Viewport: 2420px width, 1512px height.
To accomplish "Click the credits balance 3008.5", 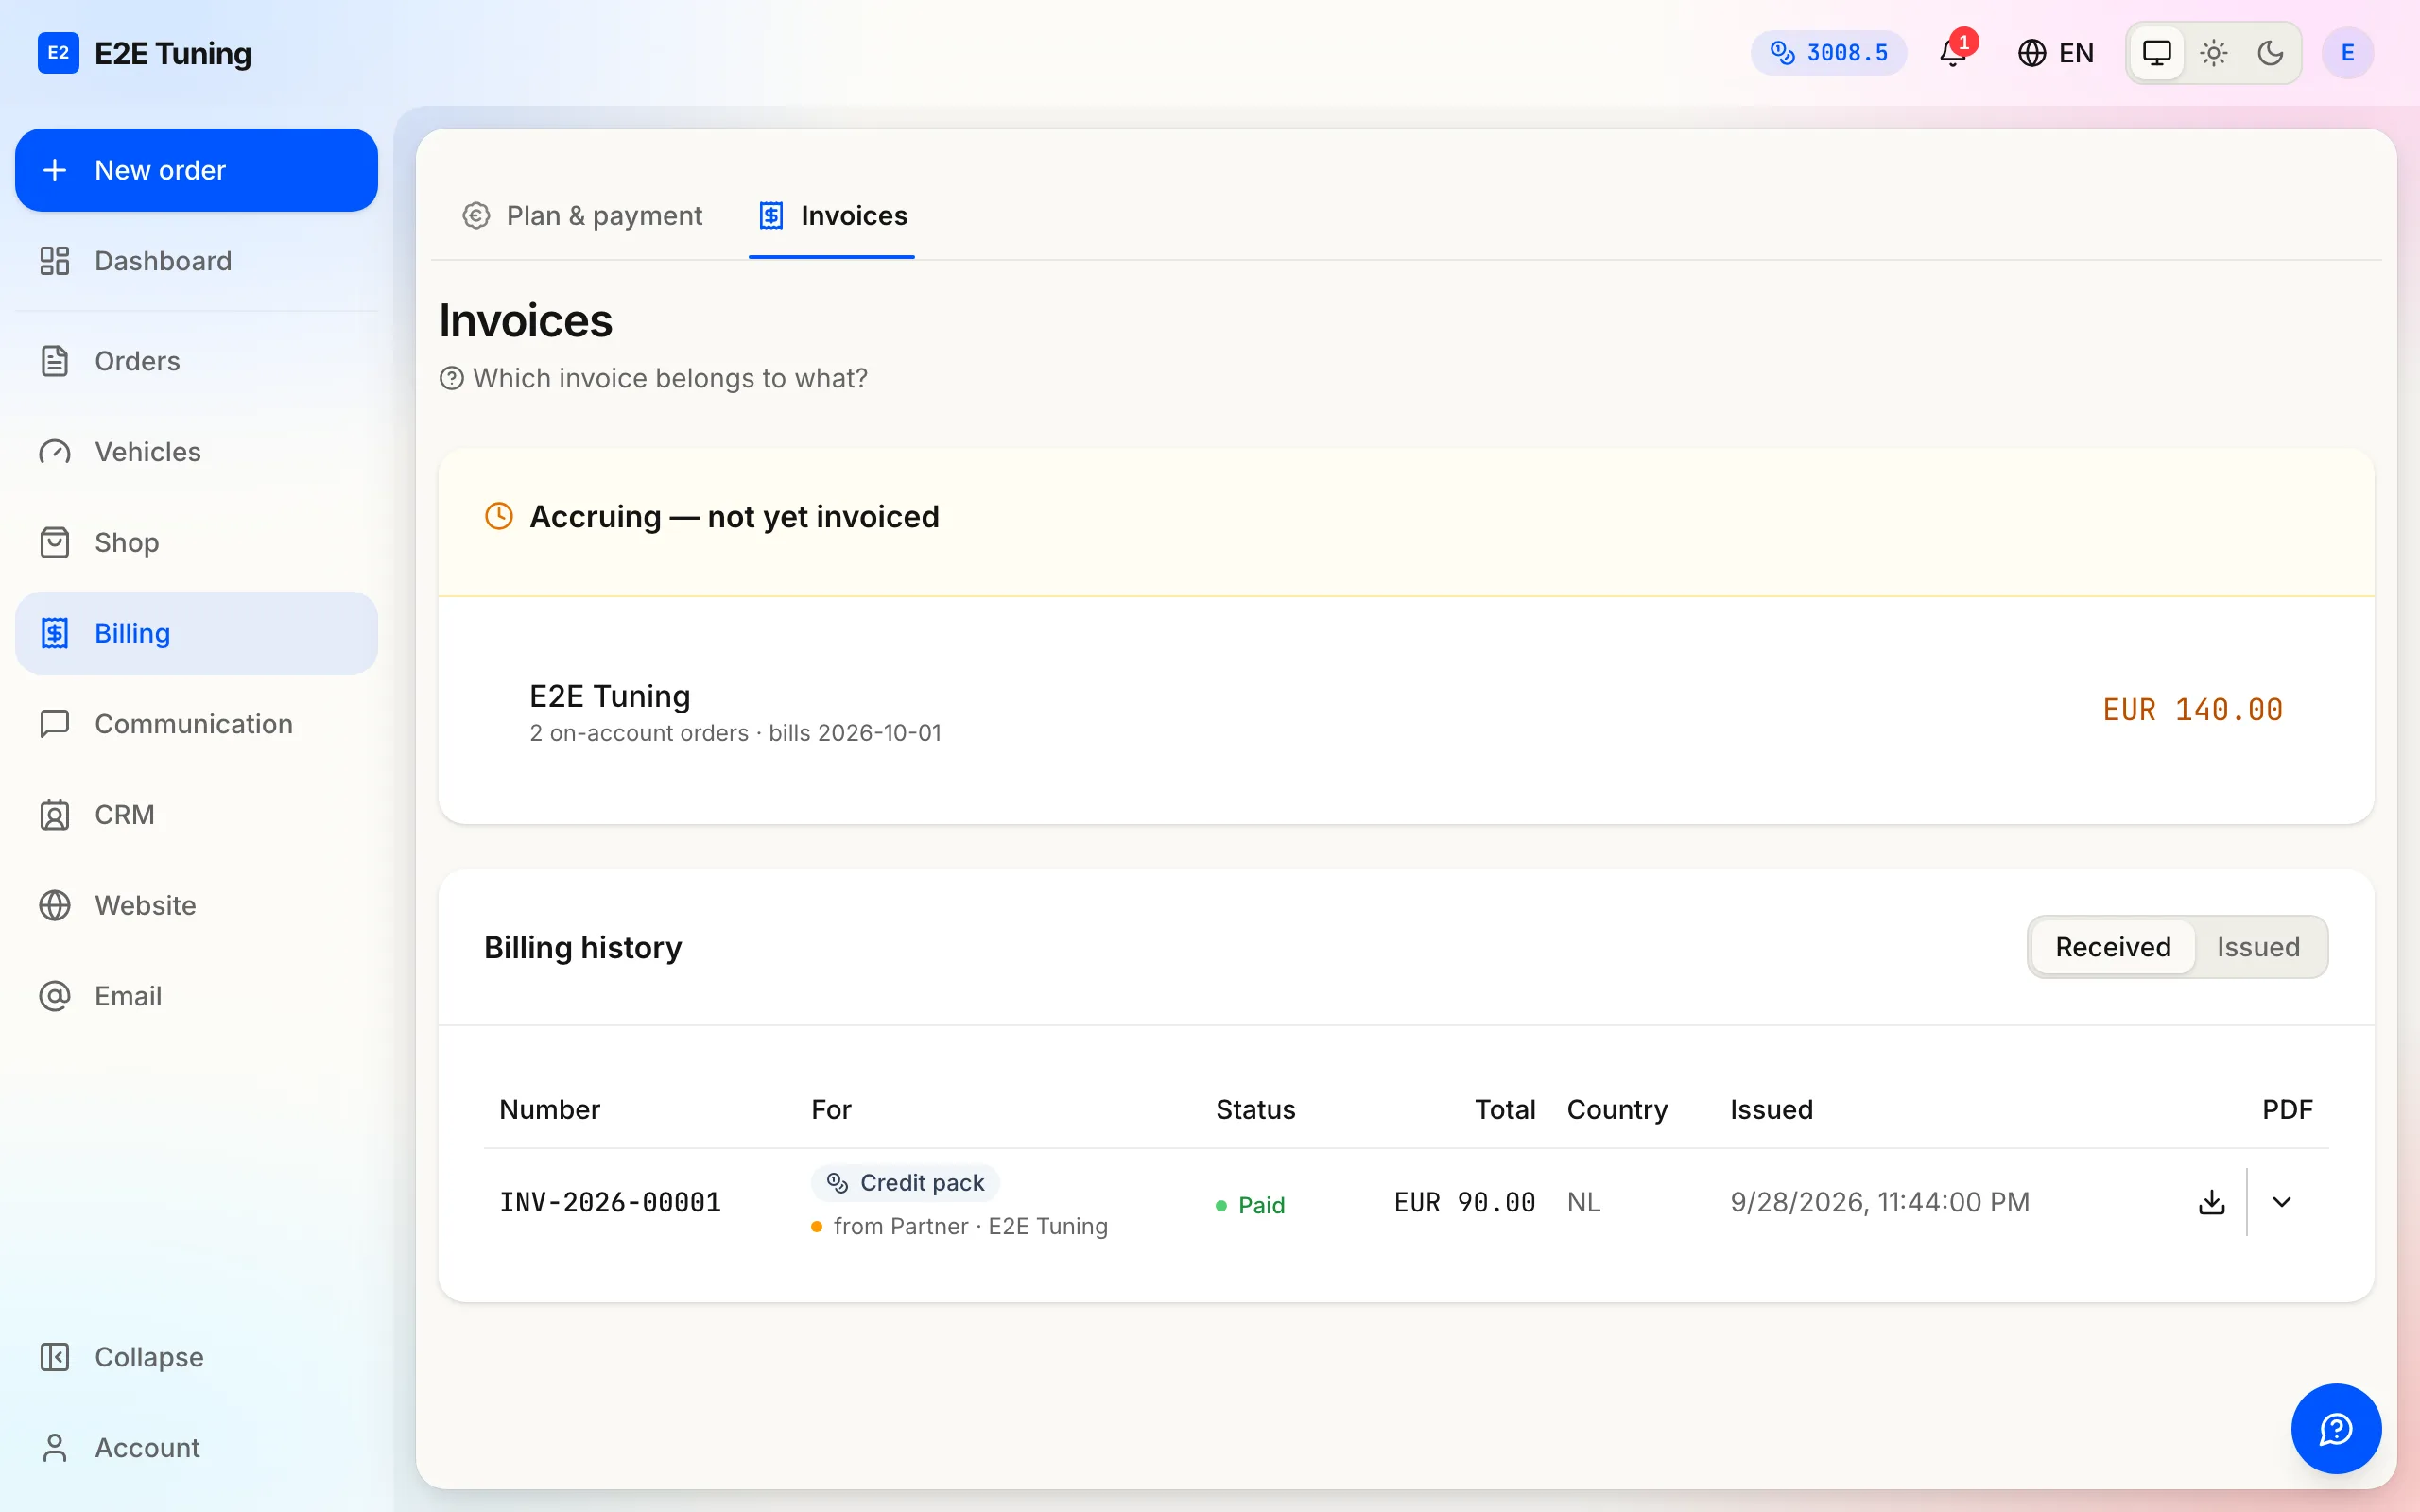I will coord(1829,53).
